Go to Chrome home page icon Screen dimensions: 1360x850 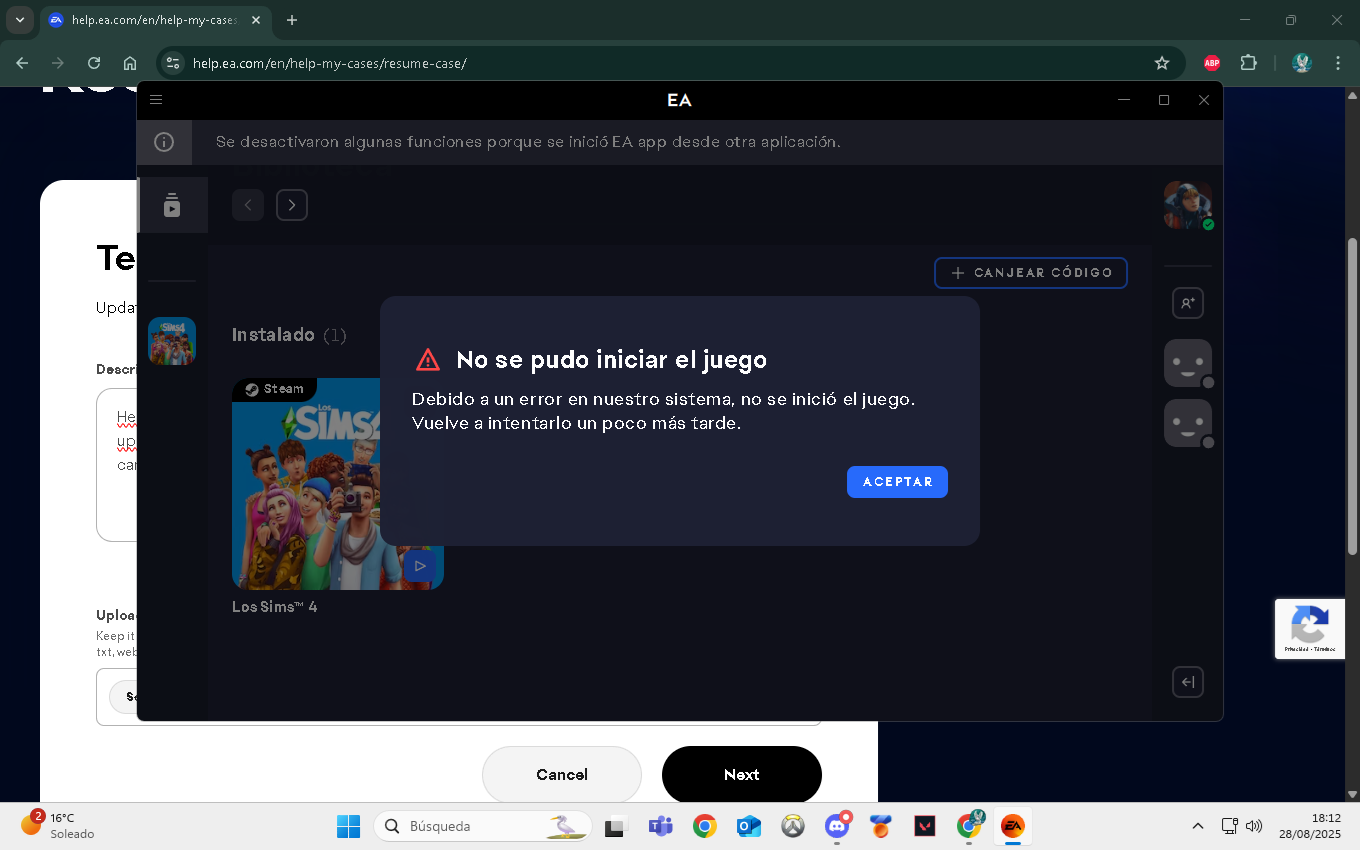pos(130,63)
